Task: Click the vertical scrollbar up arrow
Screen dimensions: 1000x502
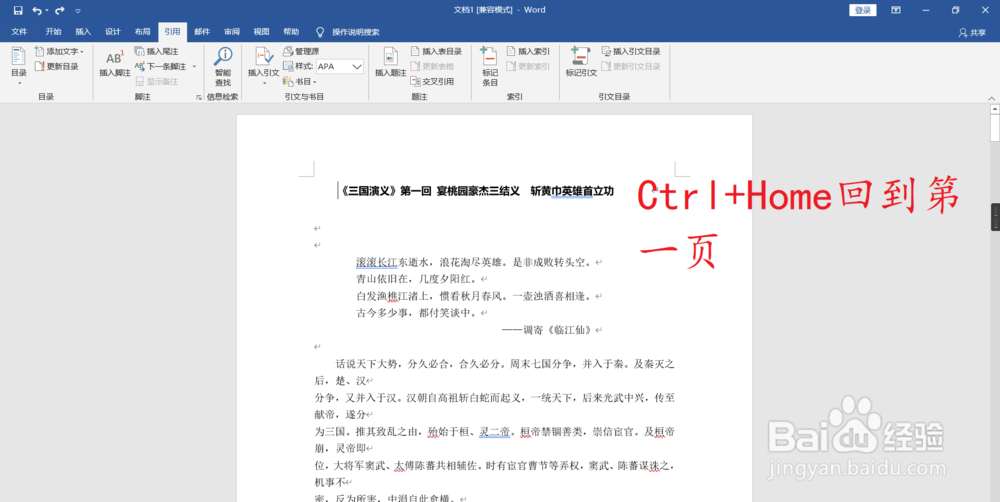Action: pos(994,110)
